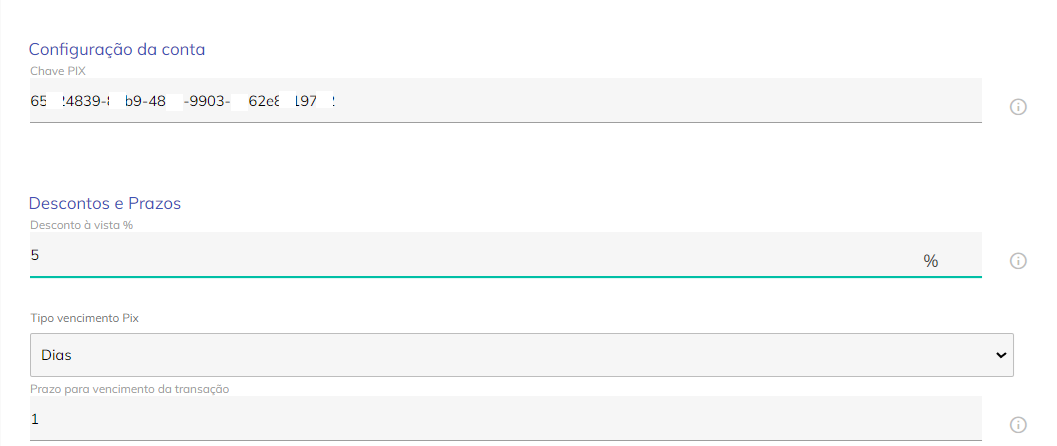Click the percent symbol in the discount field

coord(931,261)
